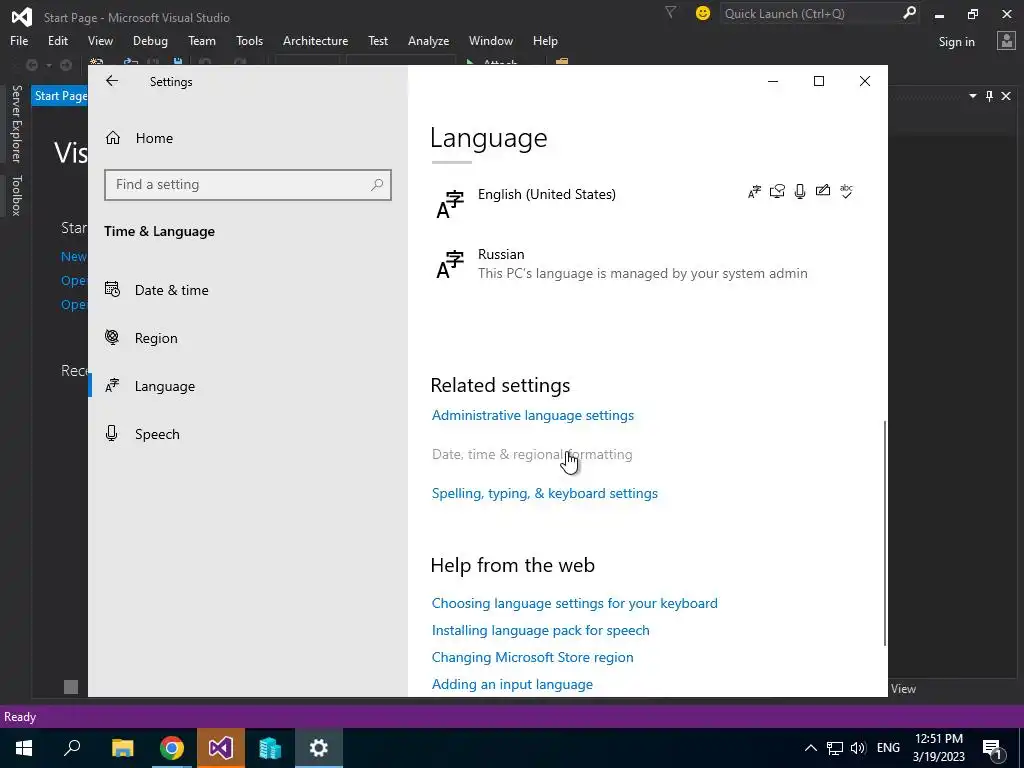Click the speech recognition microphone icon for English

(800, 191)
